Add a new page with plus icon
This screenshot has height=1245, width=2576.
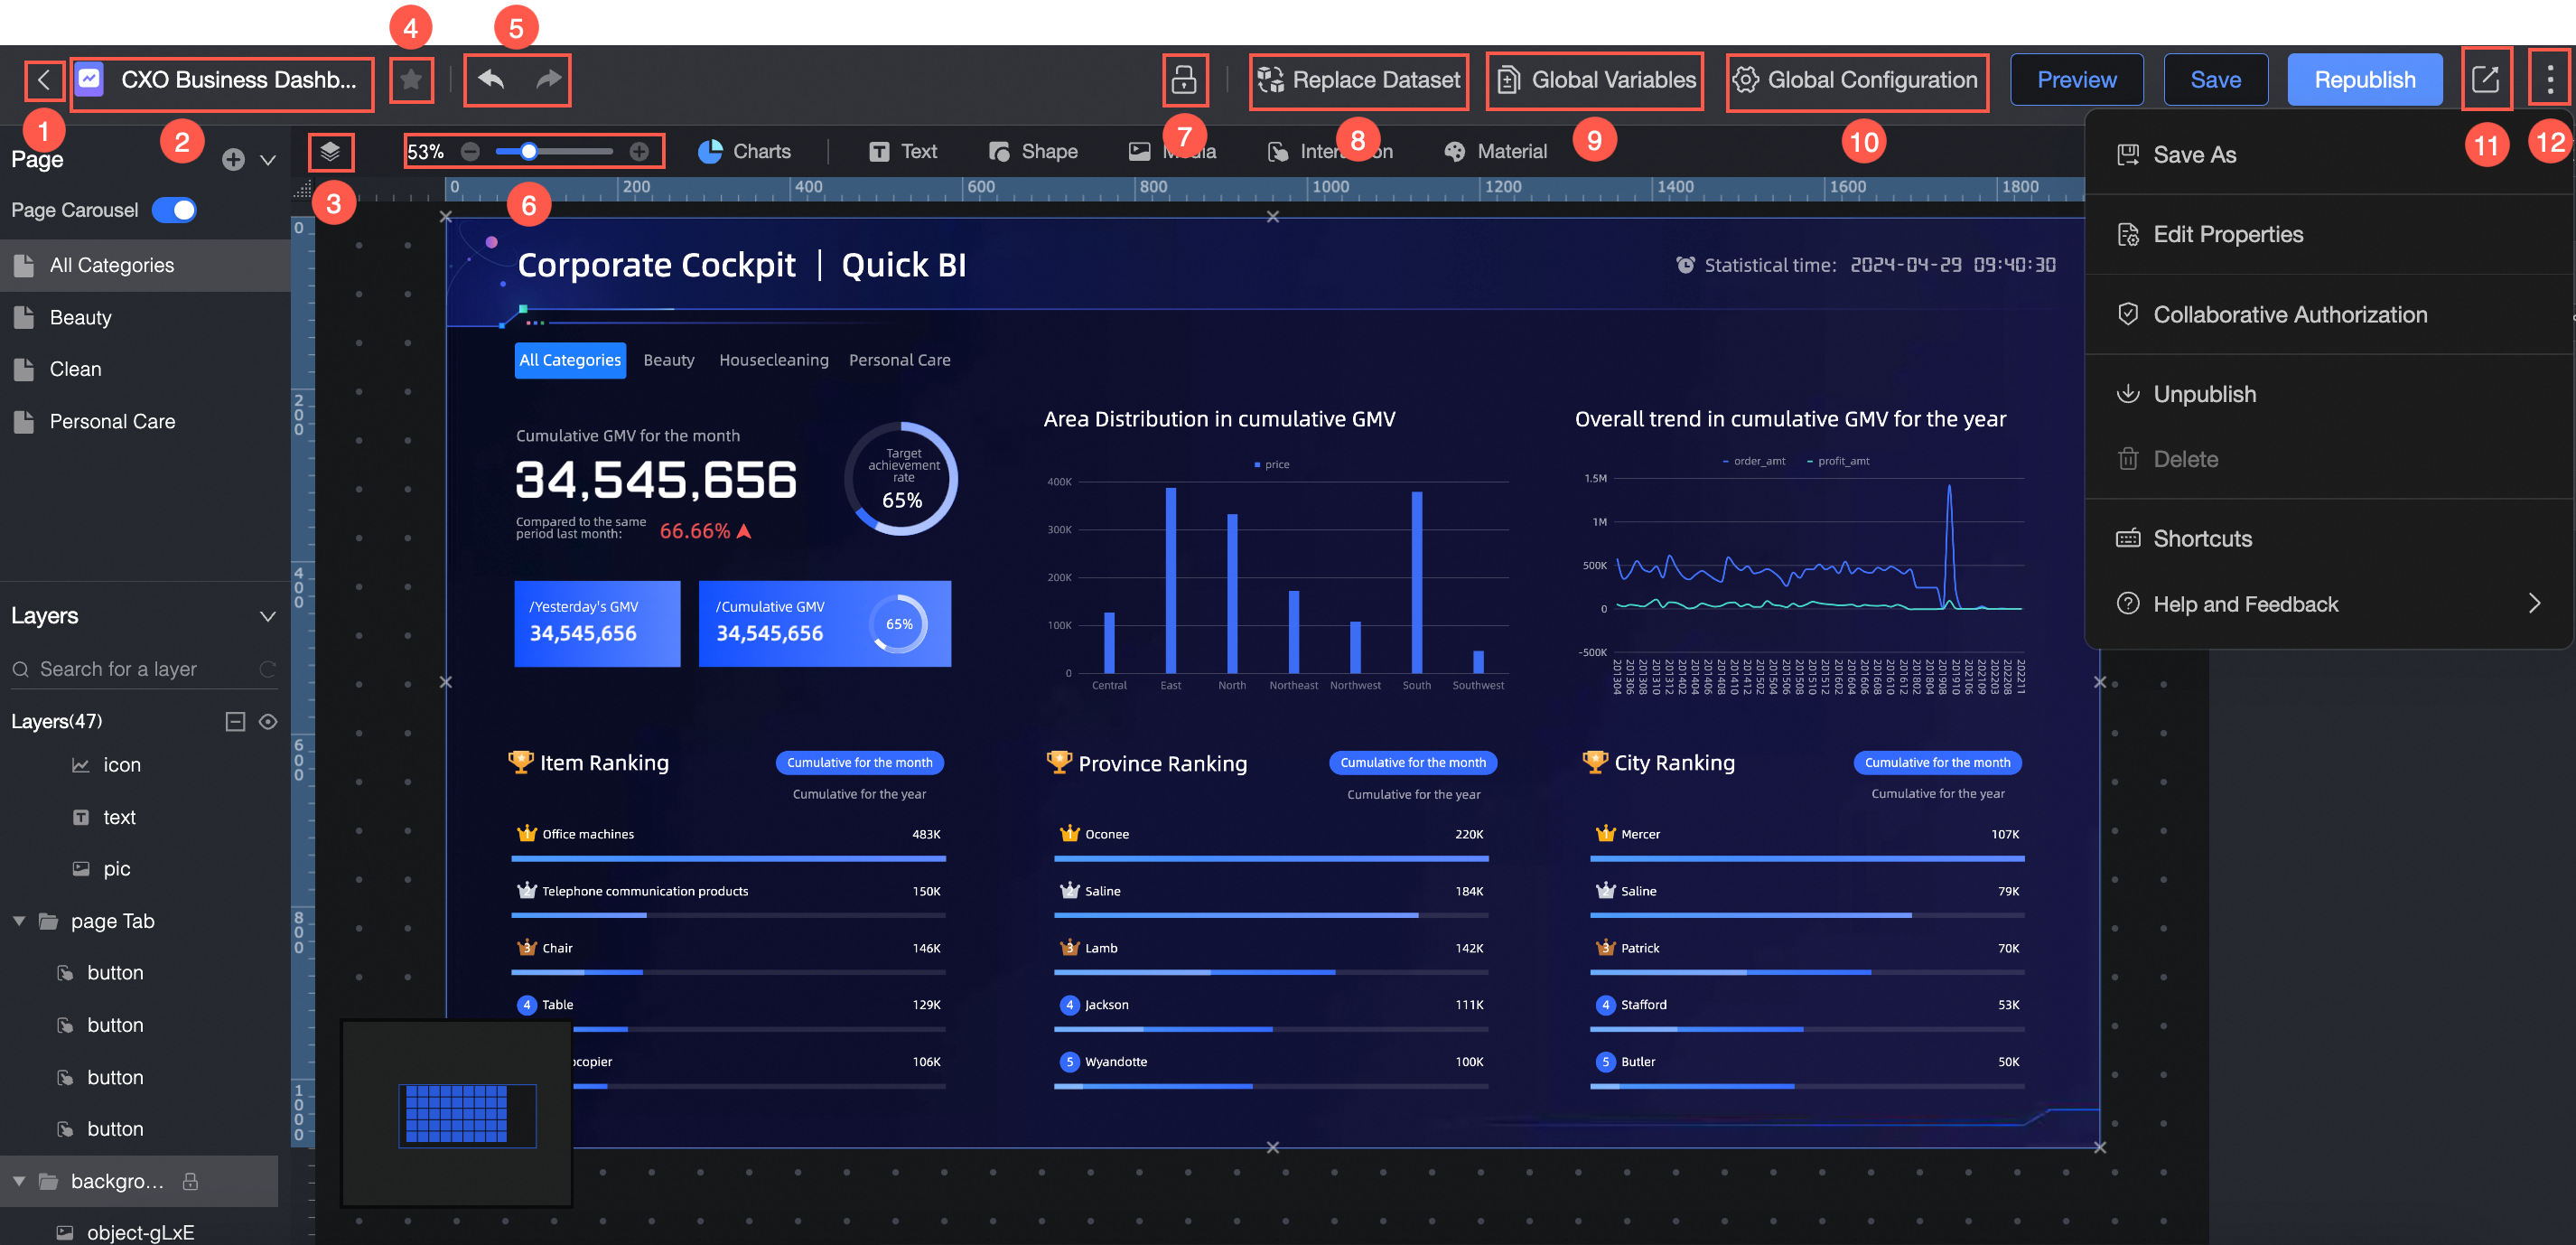tap(233, 160)
